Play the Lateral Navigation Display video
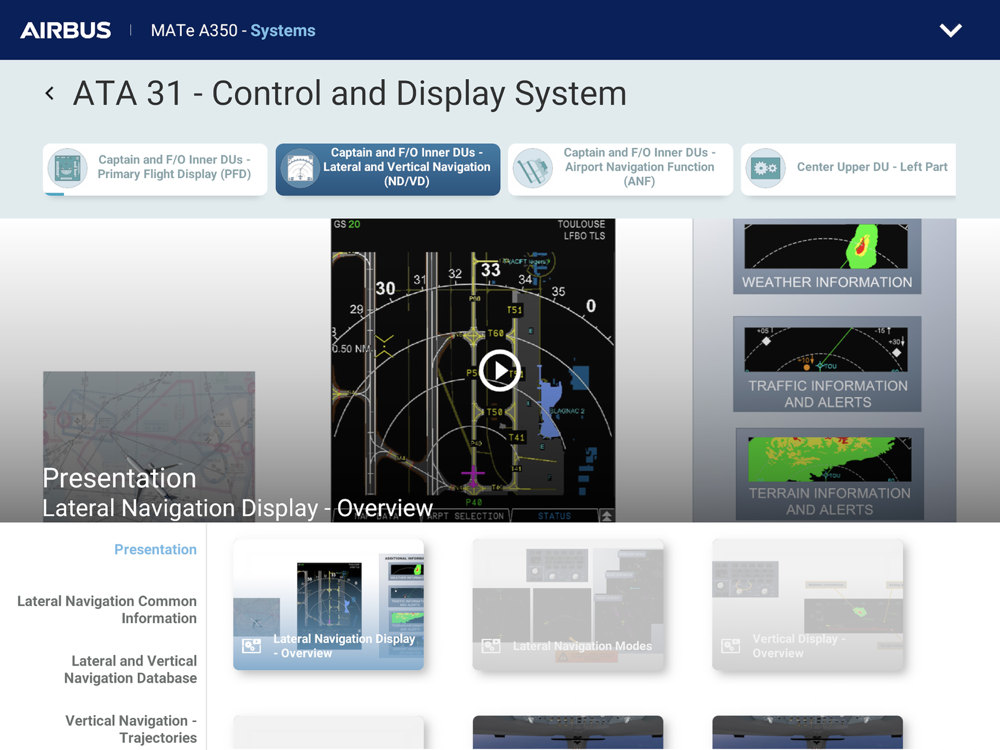 coord(499,371)
